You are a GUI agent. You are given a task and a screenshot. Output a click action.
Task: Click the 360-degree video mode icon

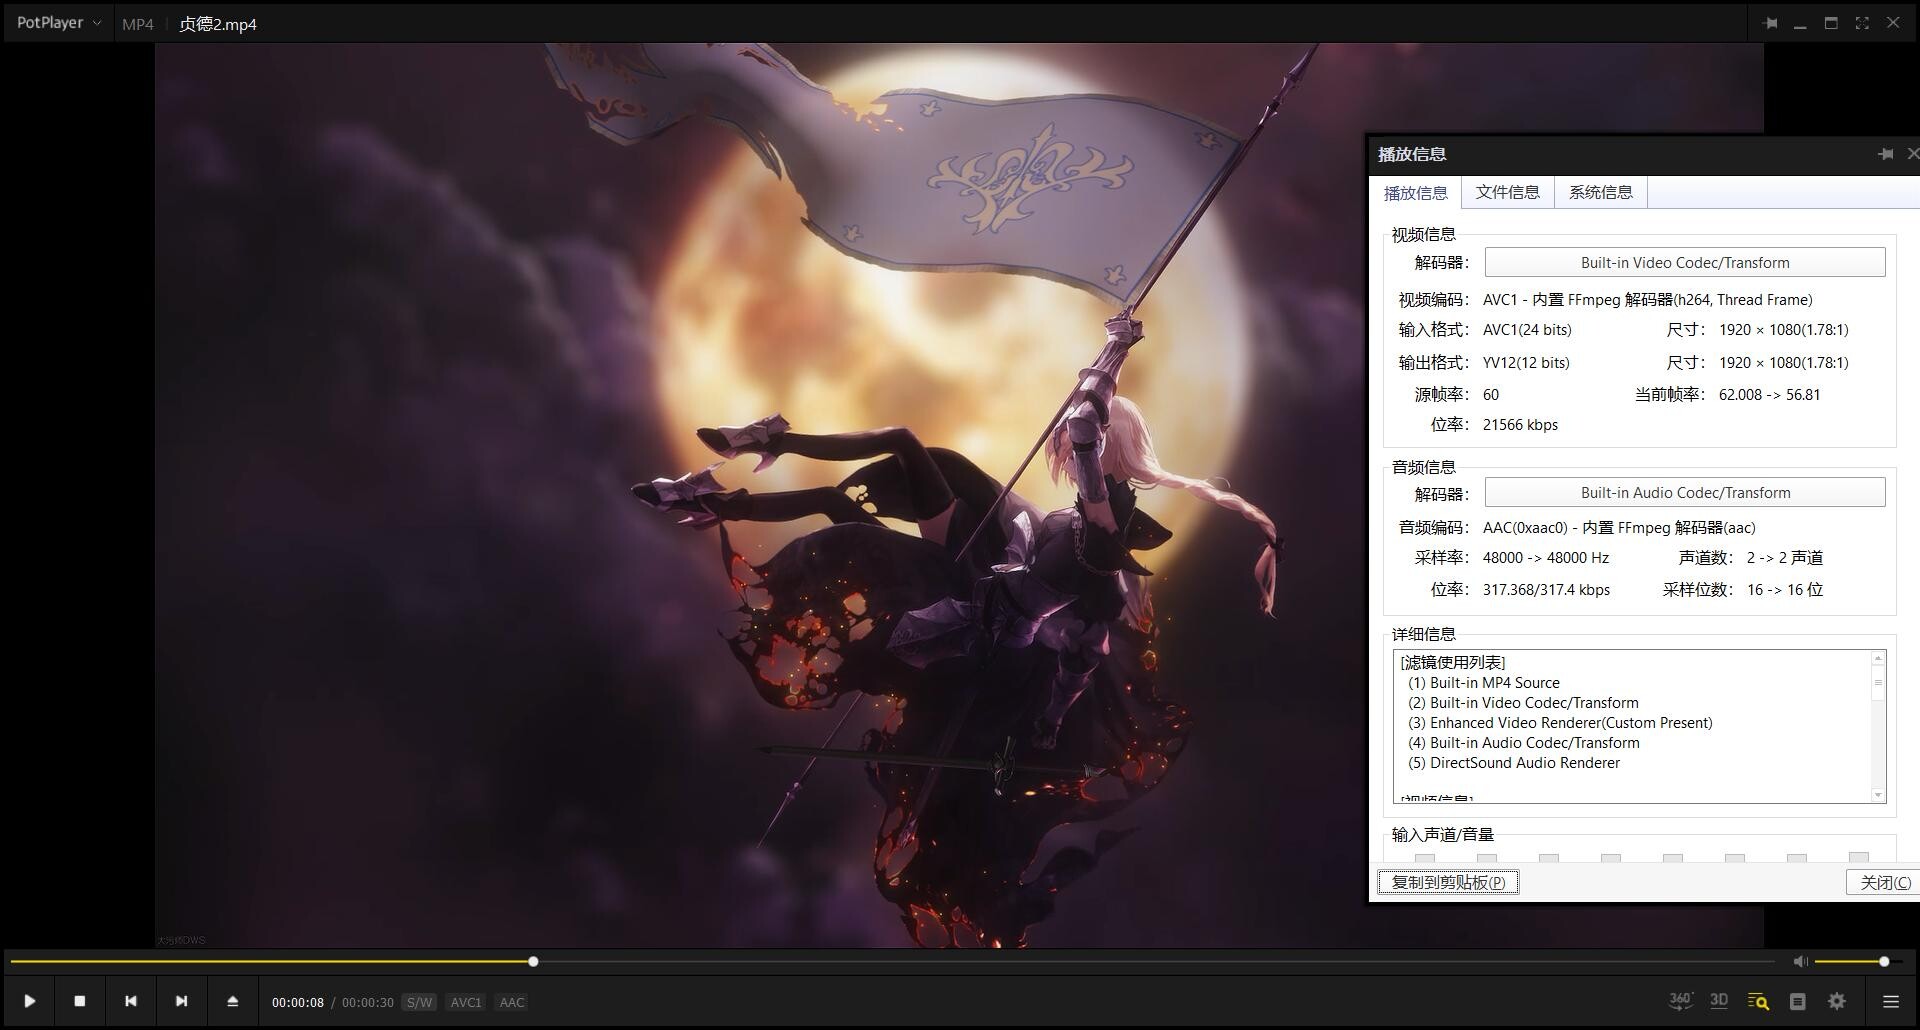pyautogui.click(x=1681, y=1000)
